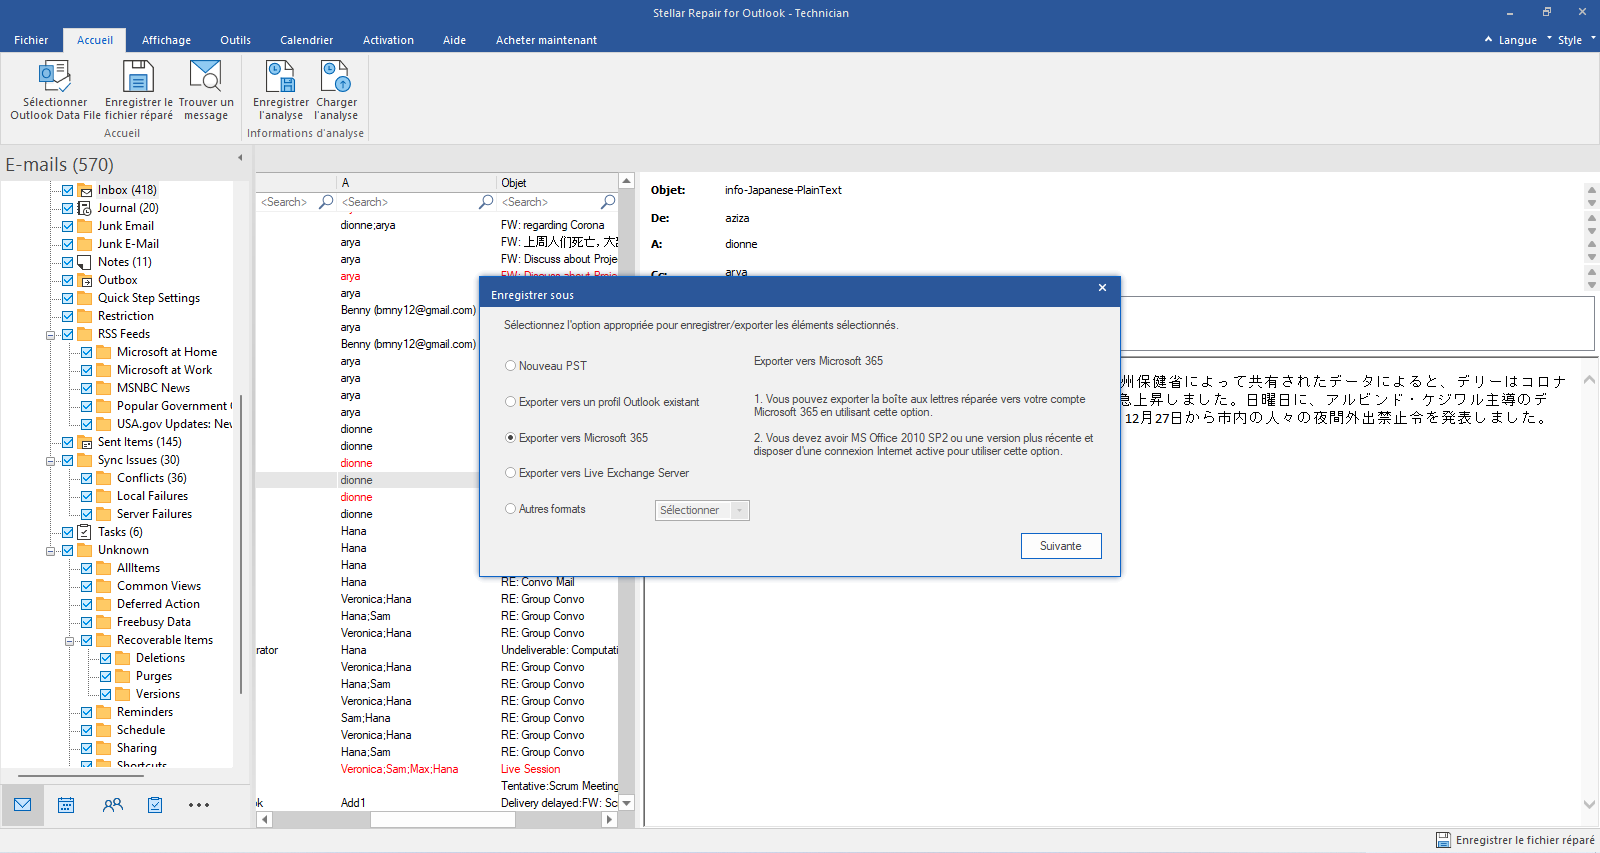Screen dimensions: 1600x853
Task: Click Enregistrer le fichier réparé ribbon icon
Action: pos(138,76)
